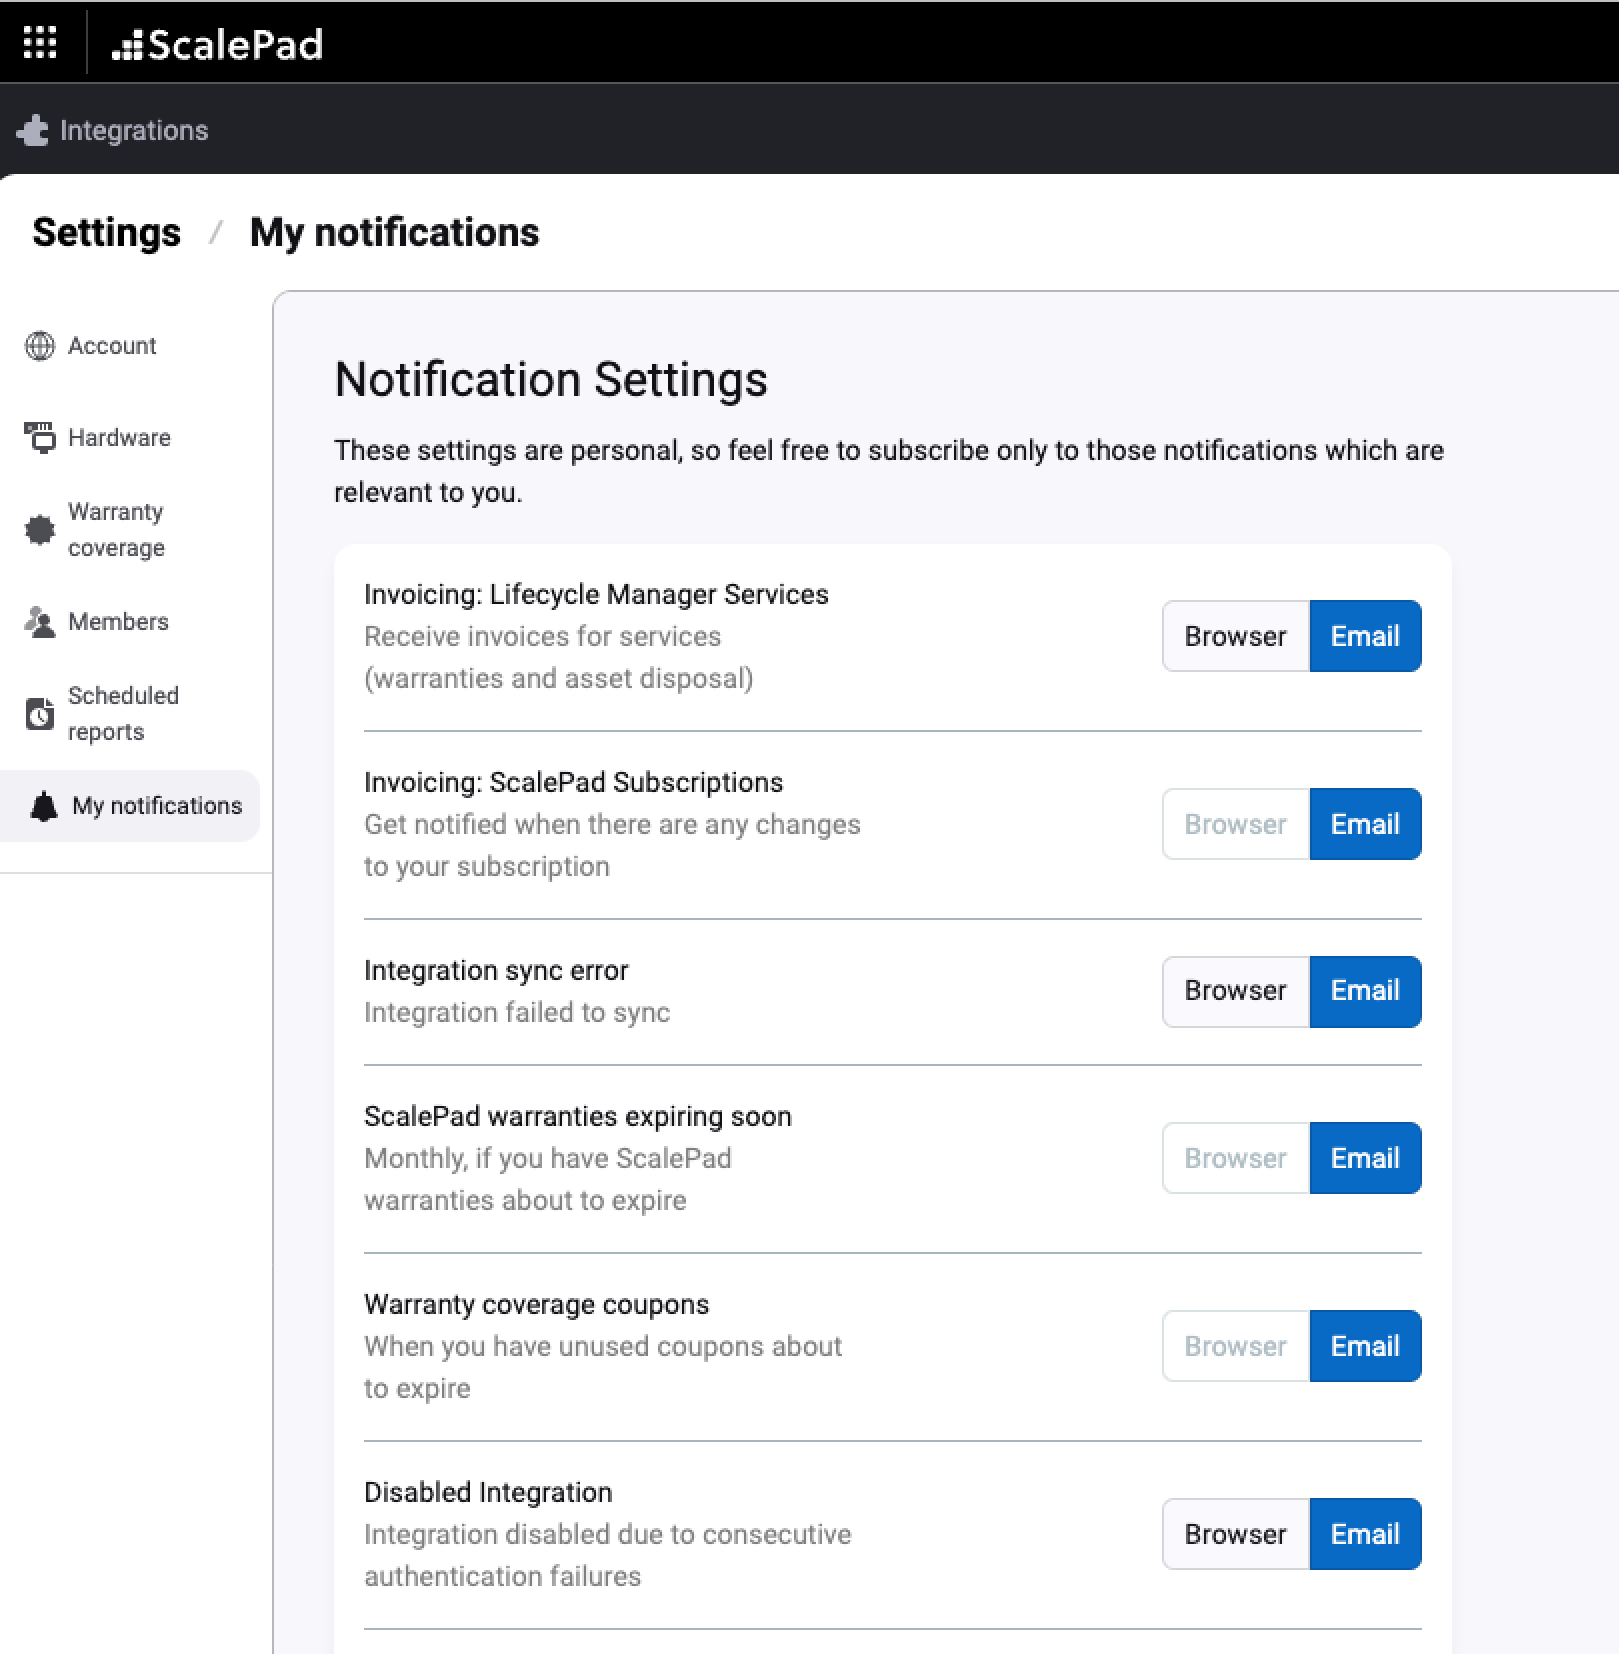Image resolution: width=1619 pixels, height=1654 pixels.
Task: Toggle Browser for warranties expiring soon
Action: point(1236,1158)
